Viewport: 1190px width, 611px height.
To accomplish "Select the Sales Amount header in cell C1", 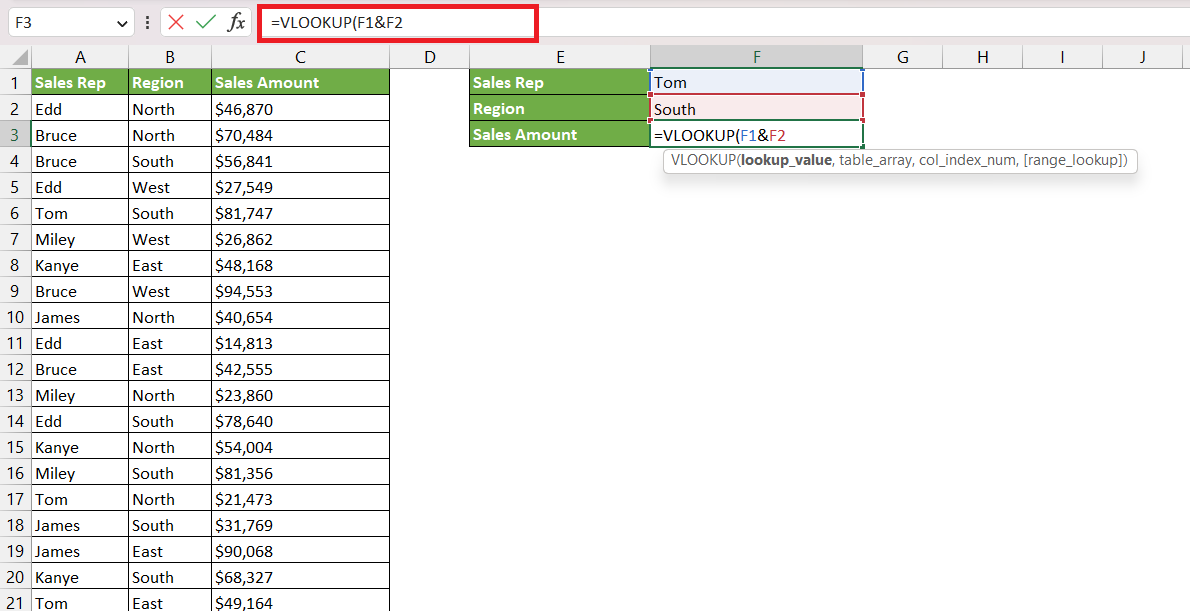I will (x=301, y=83).
